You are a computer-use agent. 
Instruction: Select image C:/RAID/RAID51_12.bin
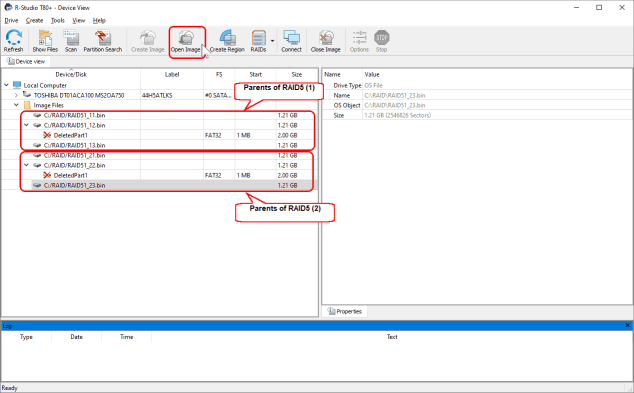[x=74, y=125]
